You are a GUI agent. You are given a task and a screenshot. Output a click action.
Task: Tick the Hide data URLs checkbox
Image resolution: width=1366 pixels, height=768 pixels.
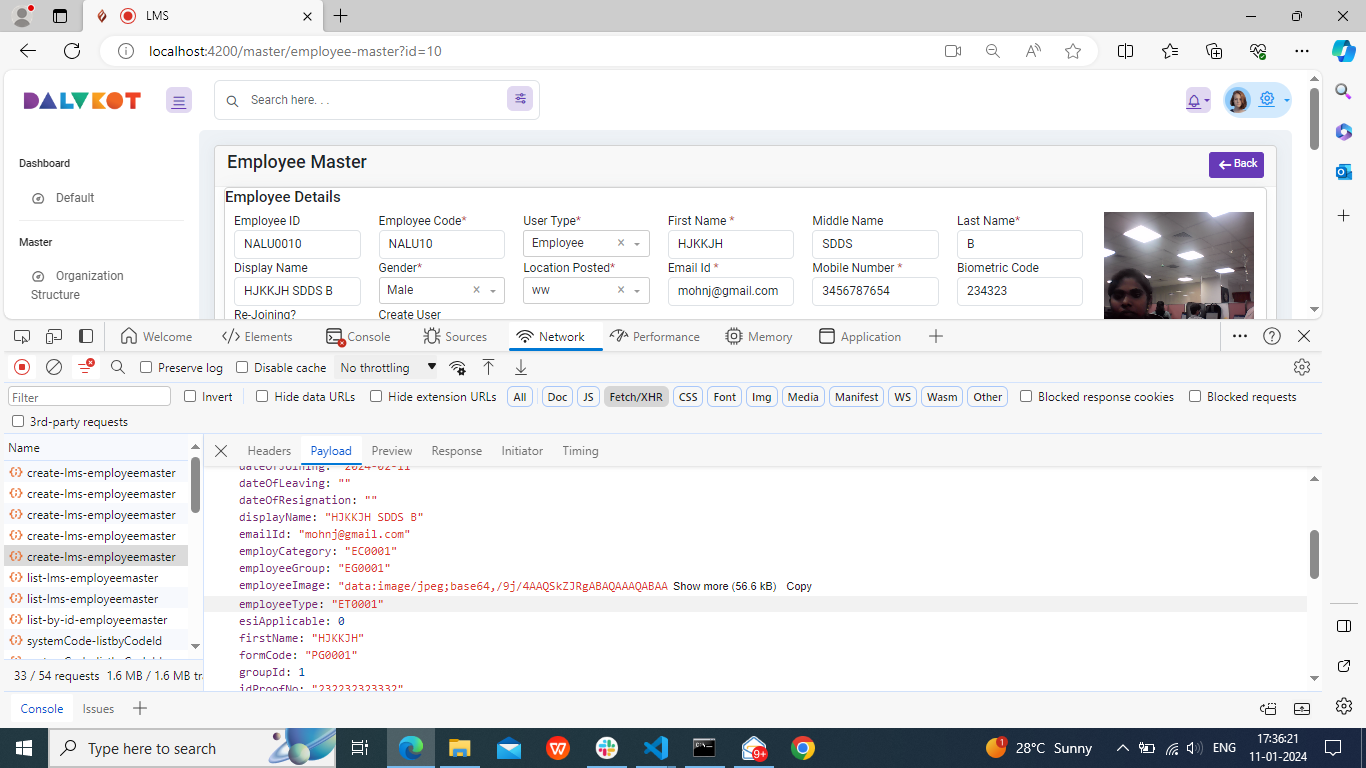point(262,397)
